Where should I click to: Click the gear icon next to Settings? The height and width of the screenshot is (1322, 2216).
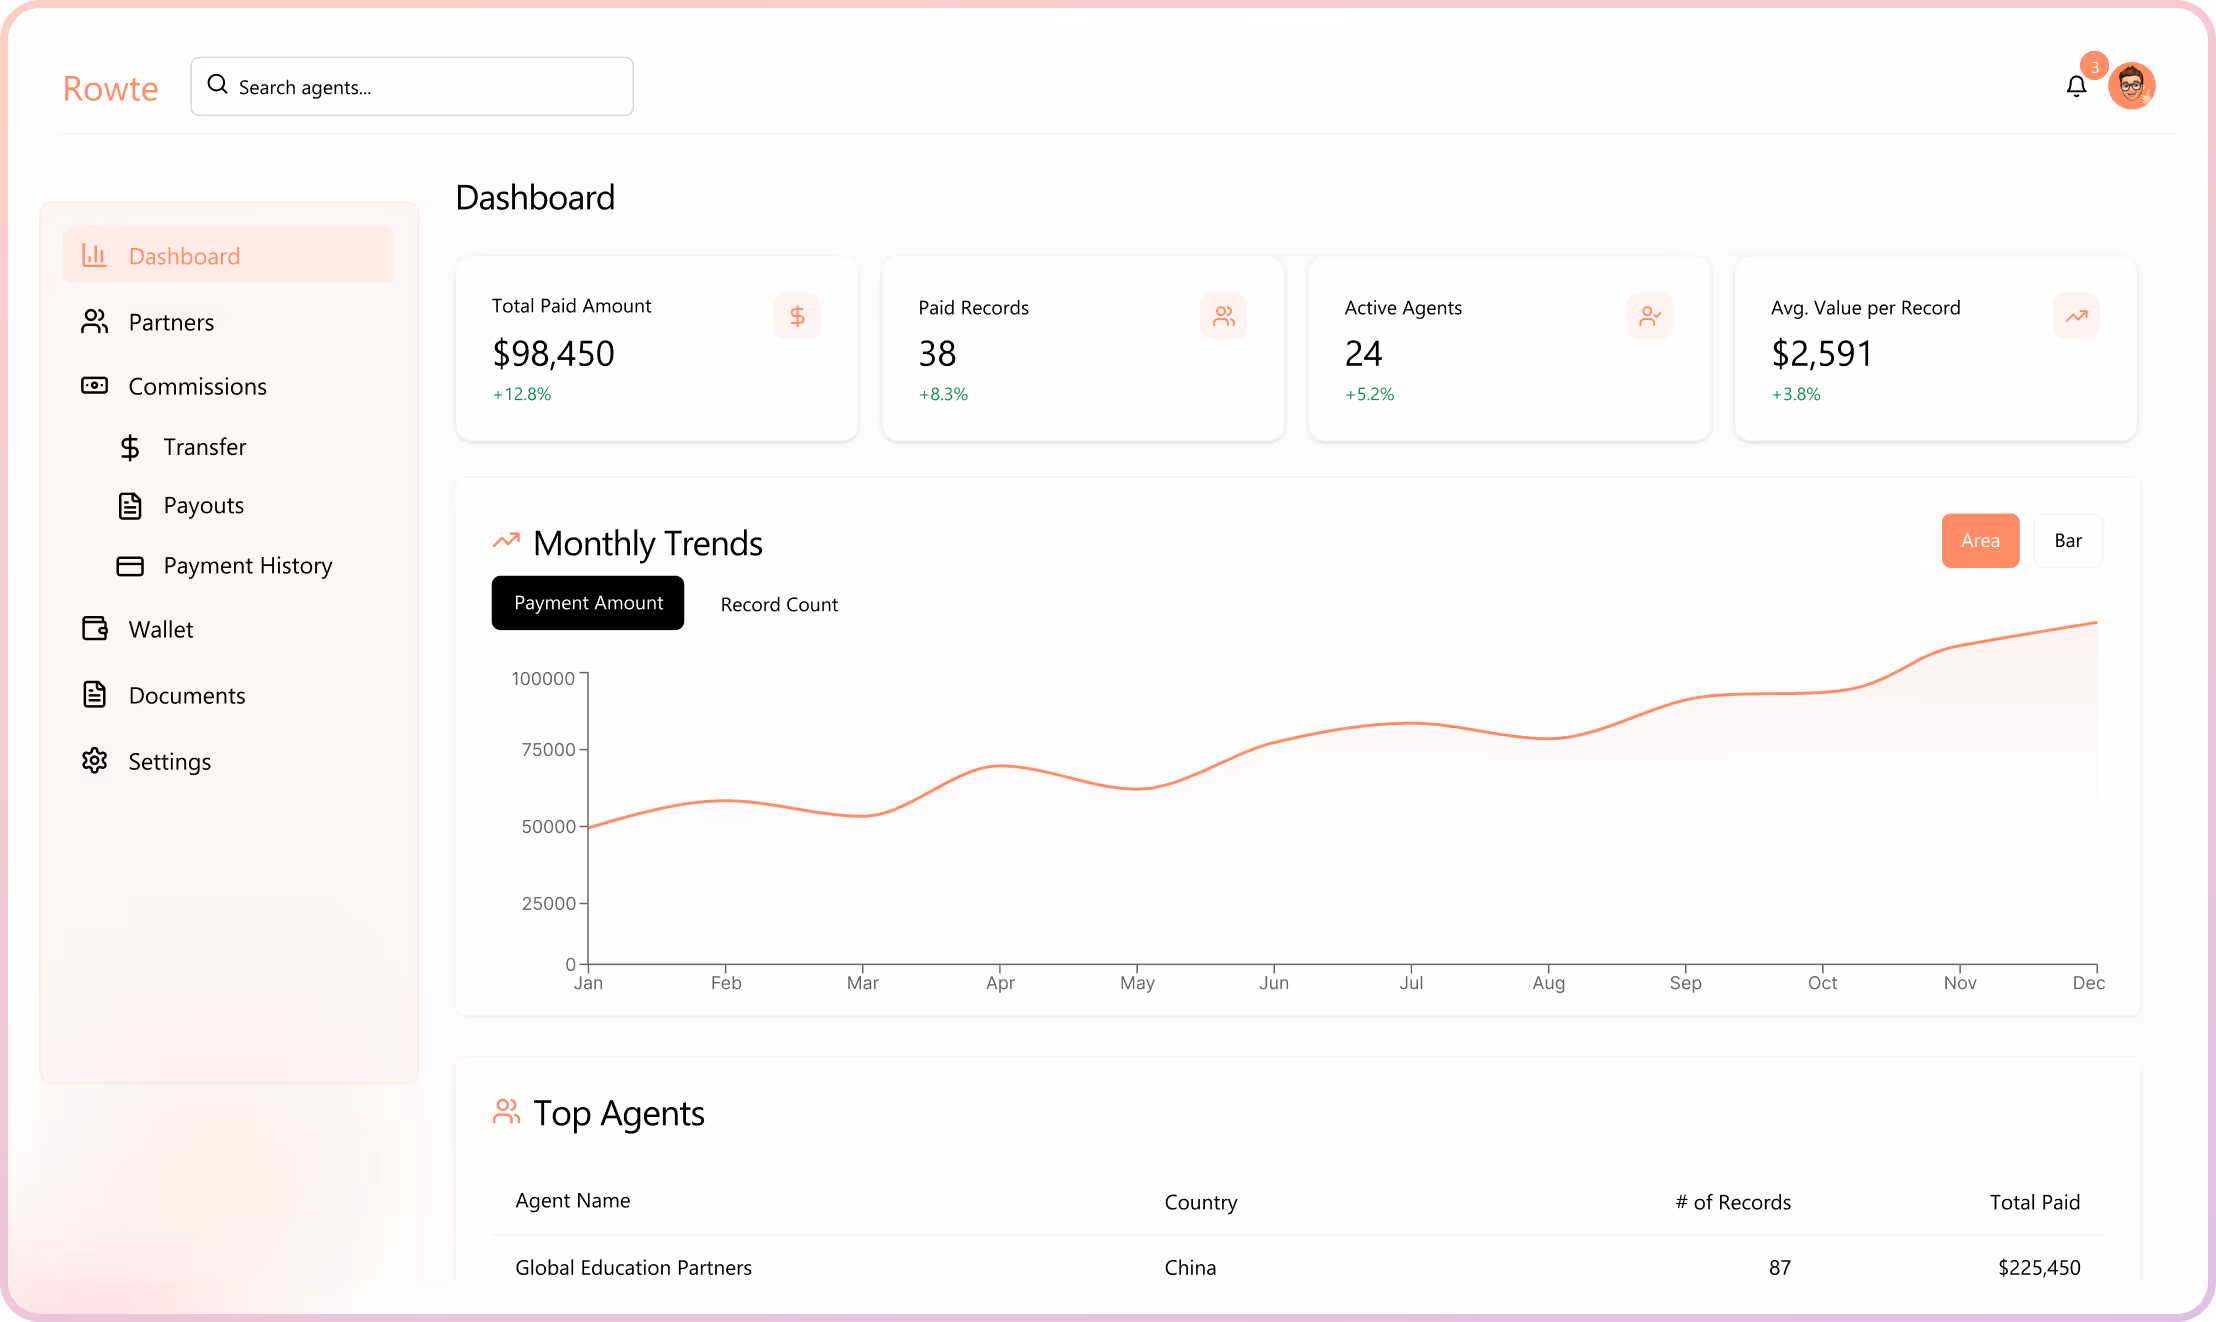coord(94,761)
